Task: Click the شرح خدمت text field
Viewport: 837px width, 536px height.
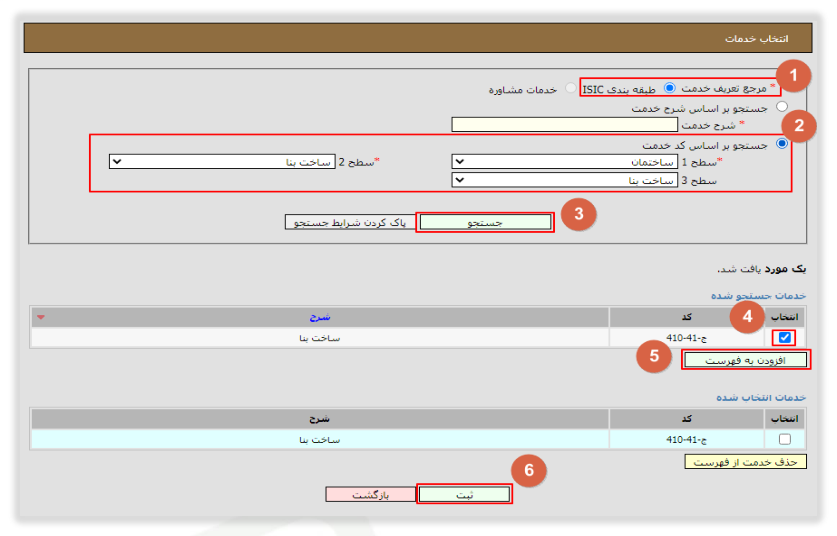Action: (564, 124)
